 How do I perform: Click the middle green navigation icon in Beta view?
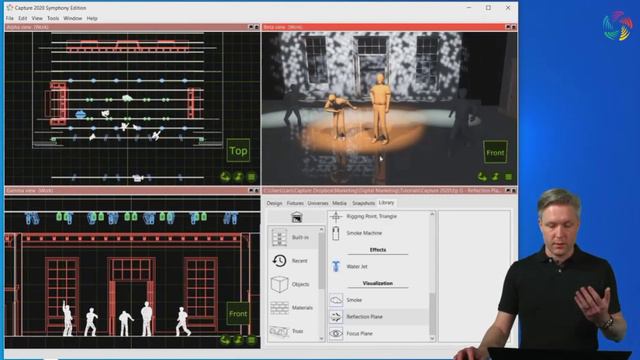[x=496, y=176]
